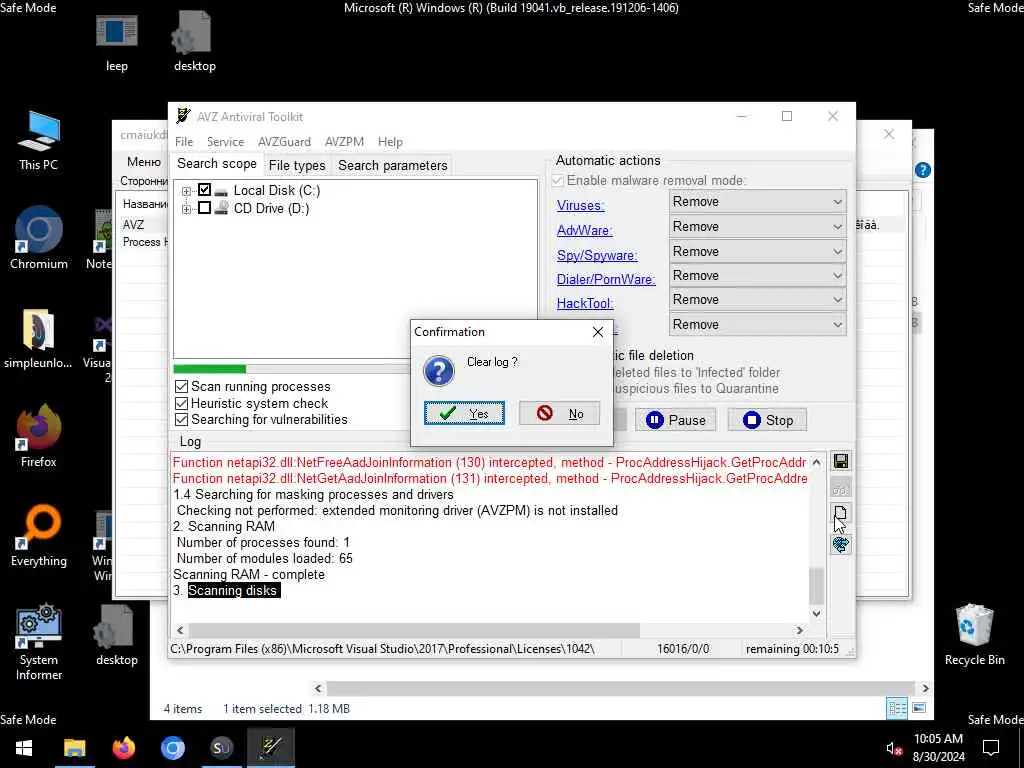1024x768 pixels.
Task: Uncheck Local Disk (C:) checkbox
Action: point(204,190)
